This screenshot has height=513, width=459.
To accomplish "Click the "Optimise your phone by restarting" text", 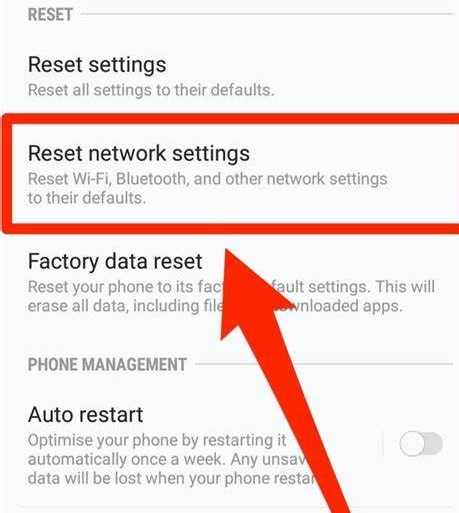I will tap(157, 440).
